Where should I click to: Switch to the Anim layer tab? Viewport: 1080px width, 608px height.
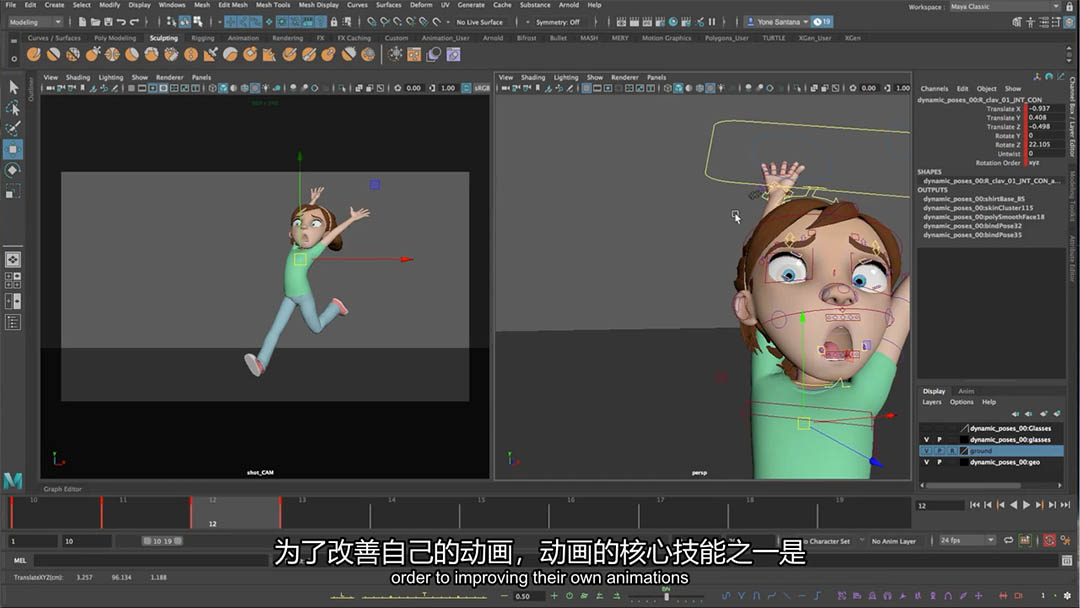[x=966, y=391]
